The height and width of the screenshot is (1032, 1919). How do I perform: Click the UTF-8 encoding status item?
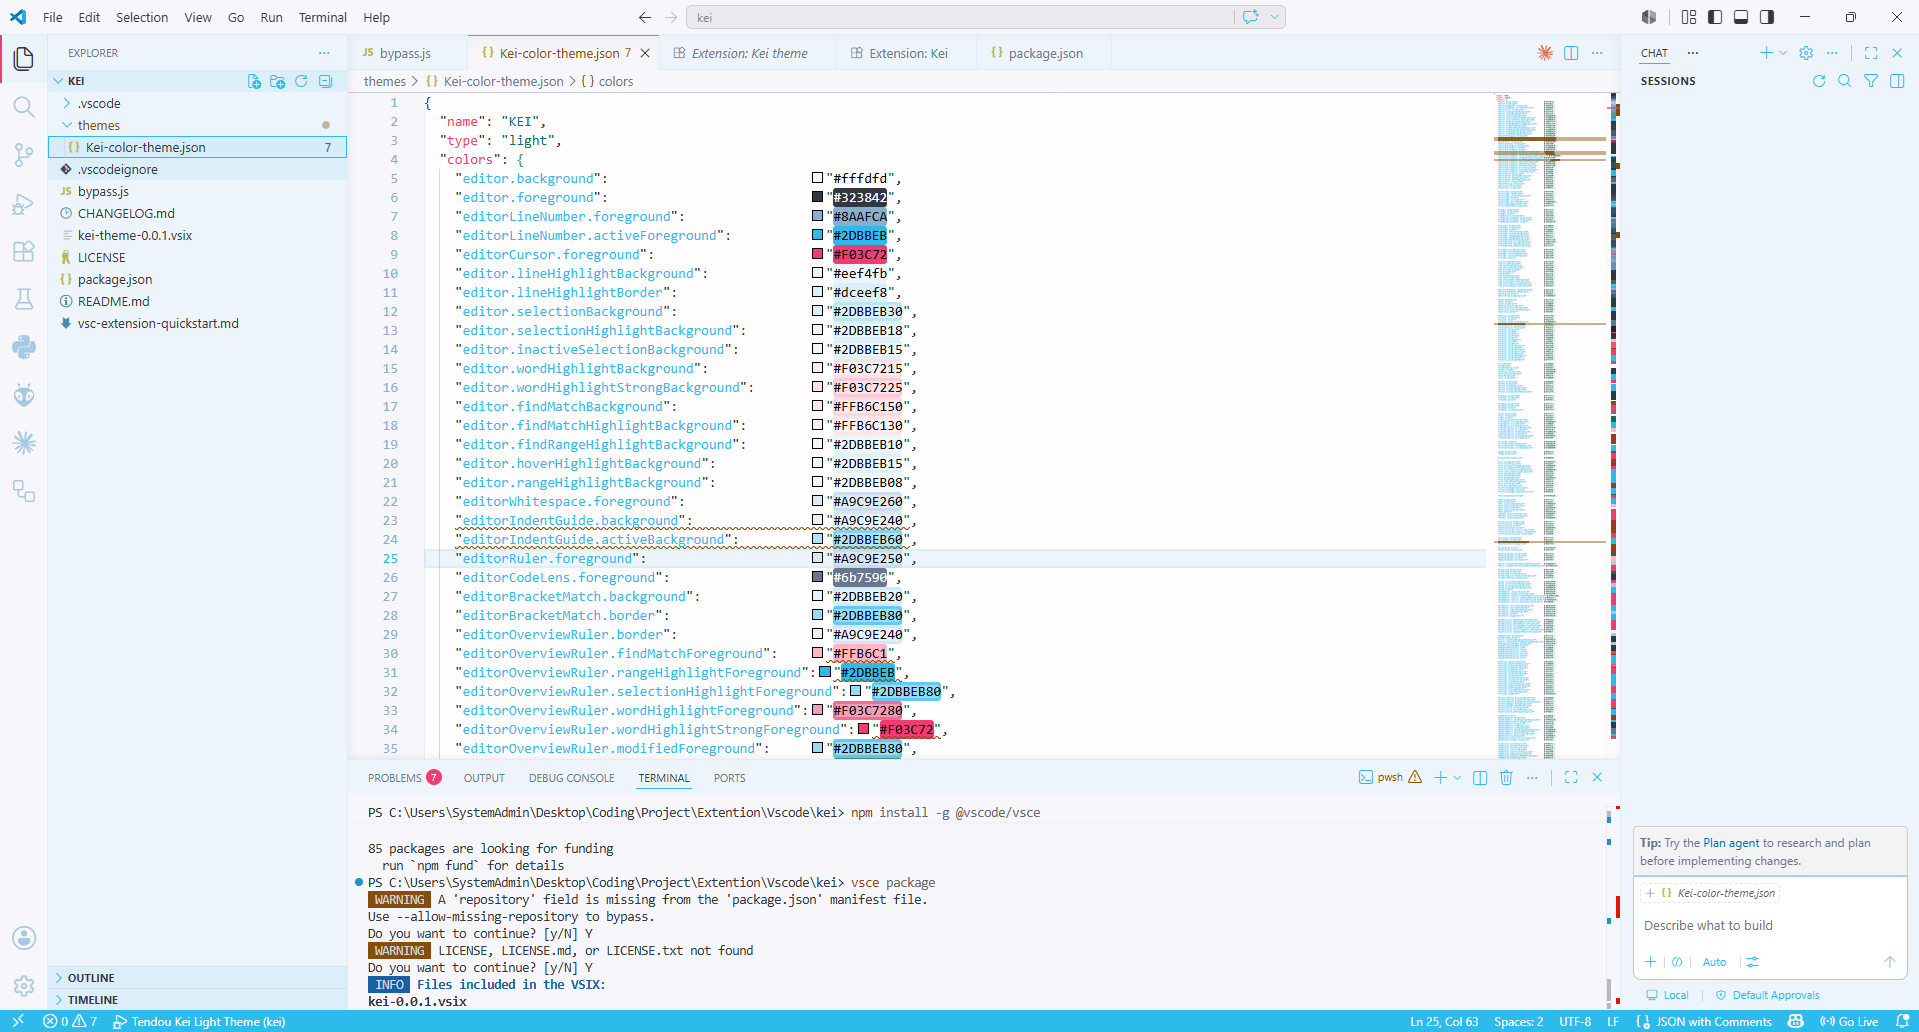[1575, 1021]
